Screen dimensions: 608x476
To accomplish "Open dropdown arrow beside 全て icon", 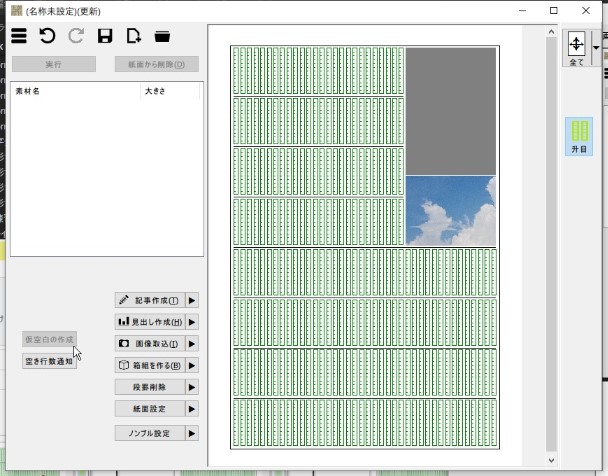I will coord(596,48).
